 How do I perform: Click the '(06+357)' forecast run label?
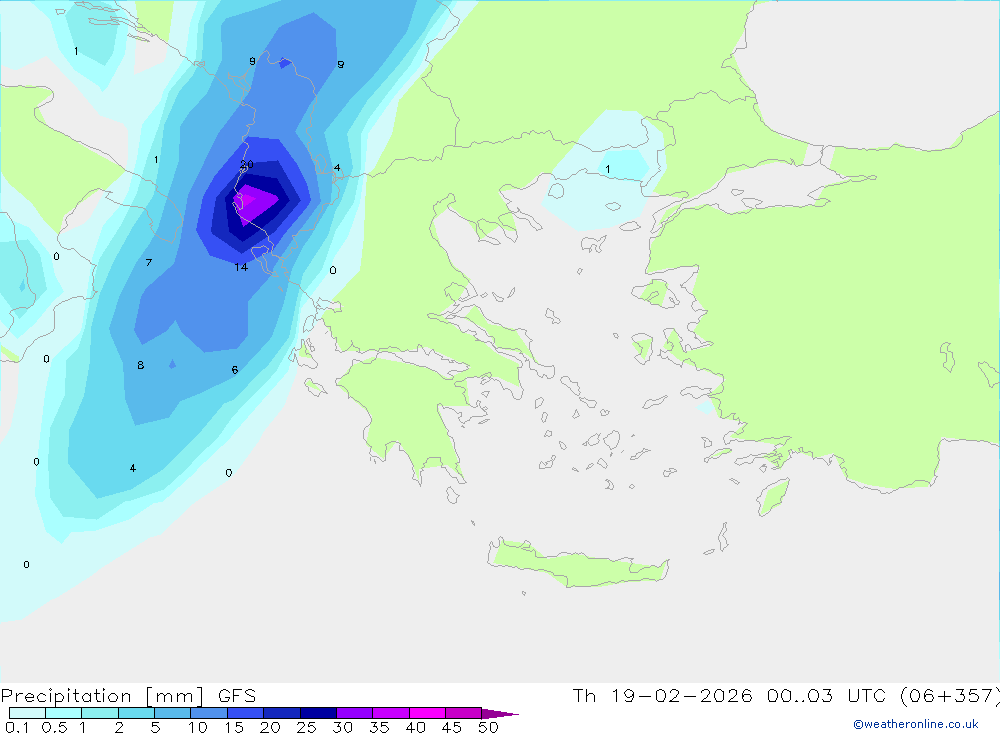pyautogui.click(x=950, y=695)
